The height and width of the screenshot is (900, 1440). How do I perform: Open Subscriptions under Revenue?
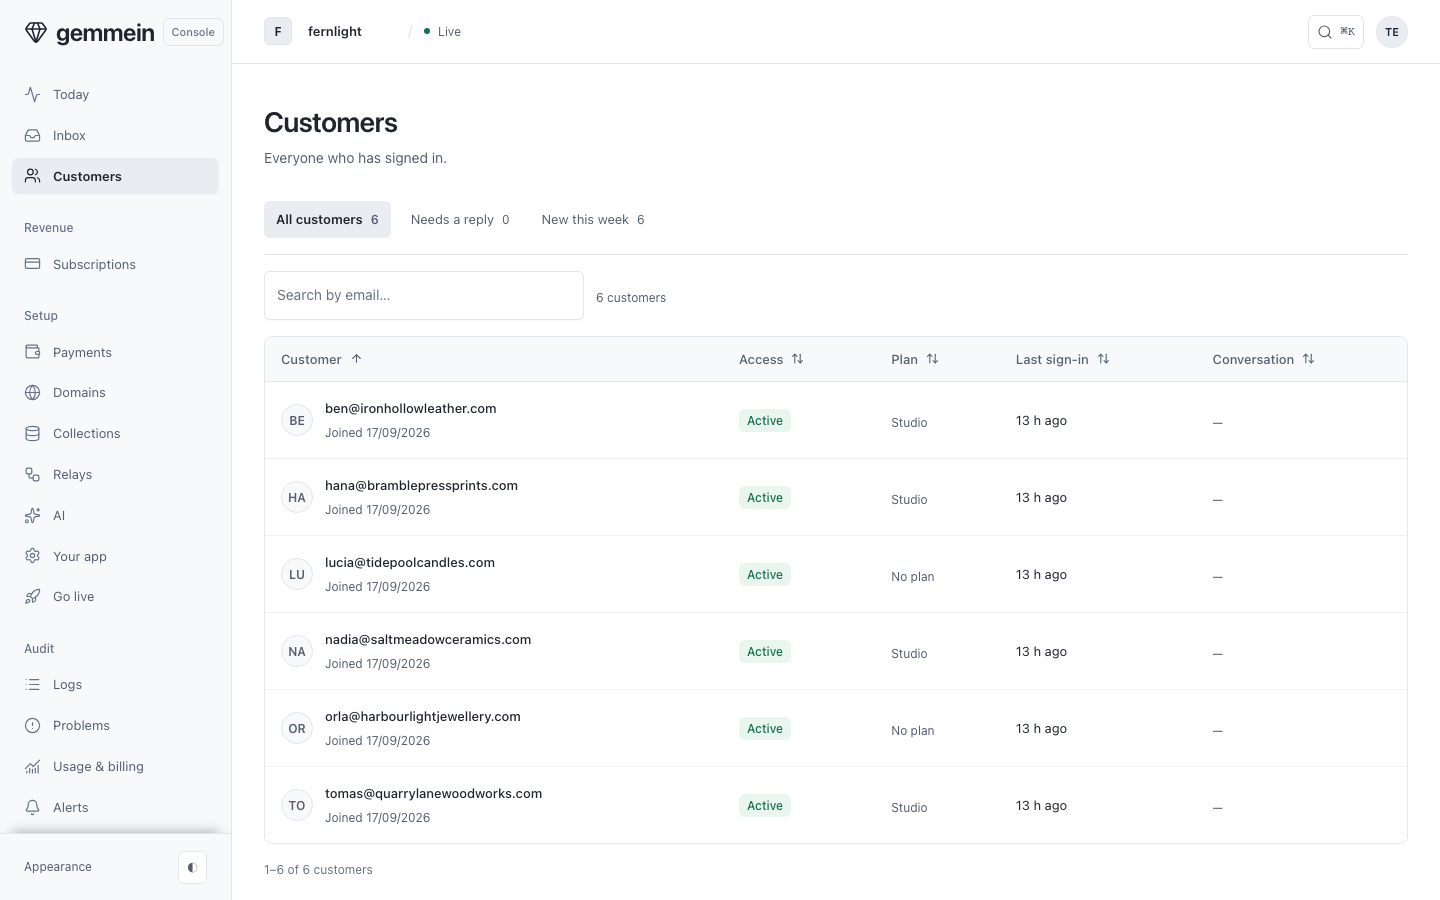(x=115, y=264)
